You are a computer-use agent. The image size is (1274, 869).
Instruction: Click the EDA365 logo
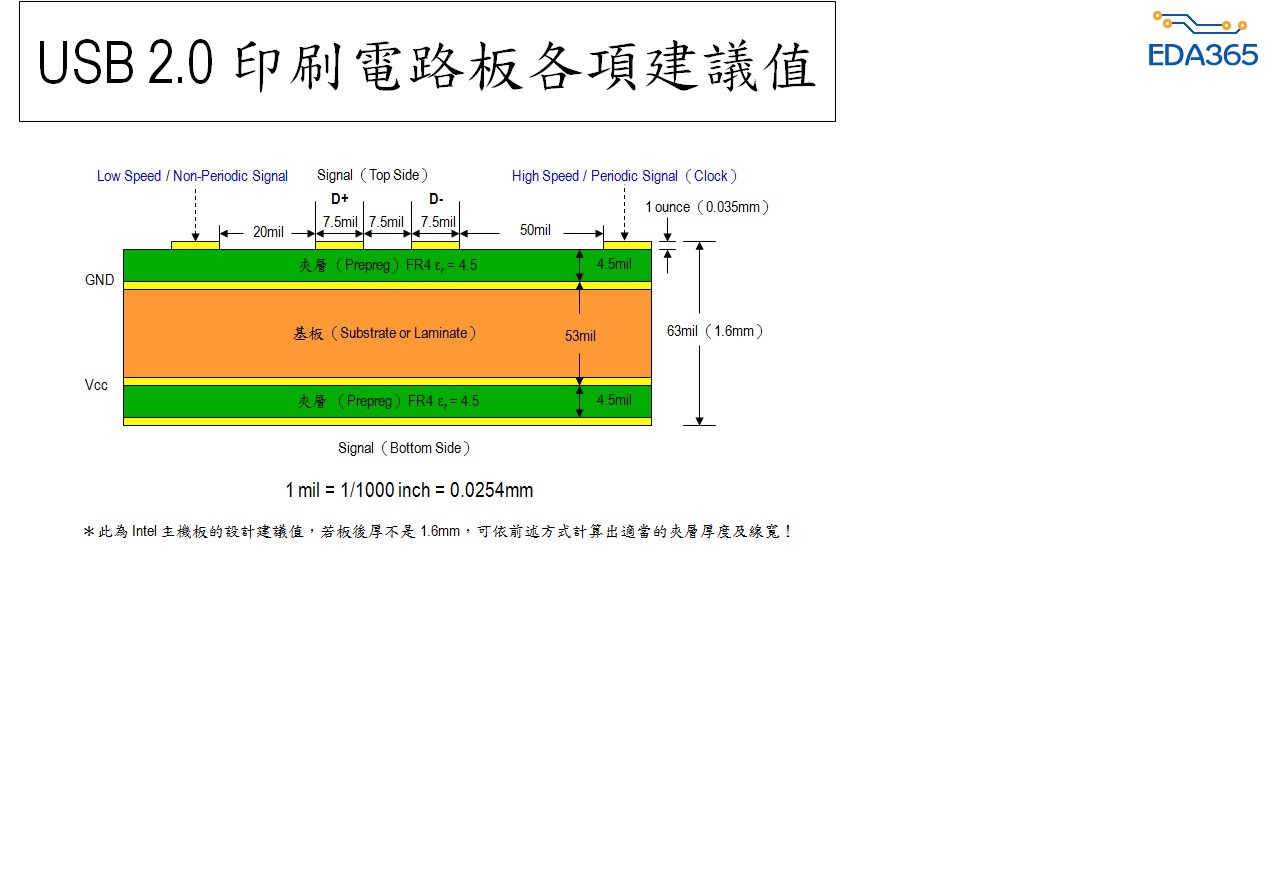[1203, 39]
